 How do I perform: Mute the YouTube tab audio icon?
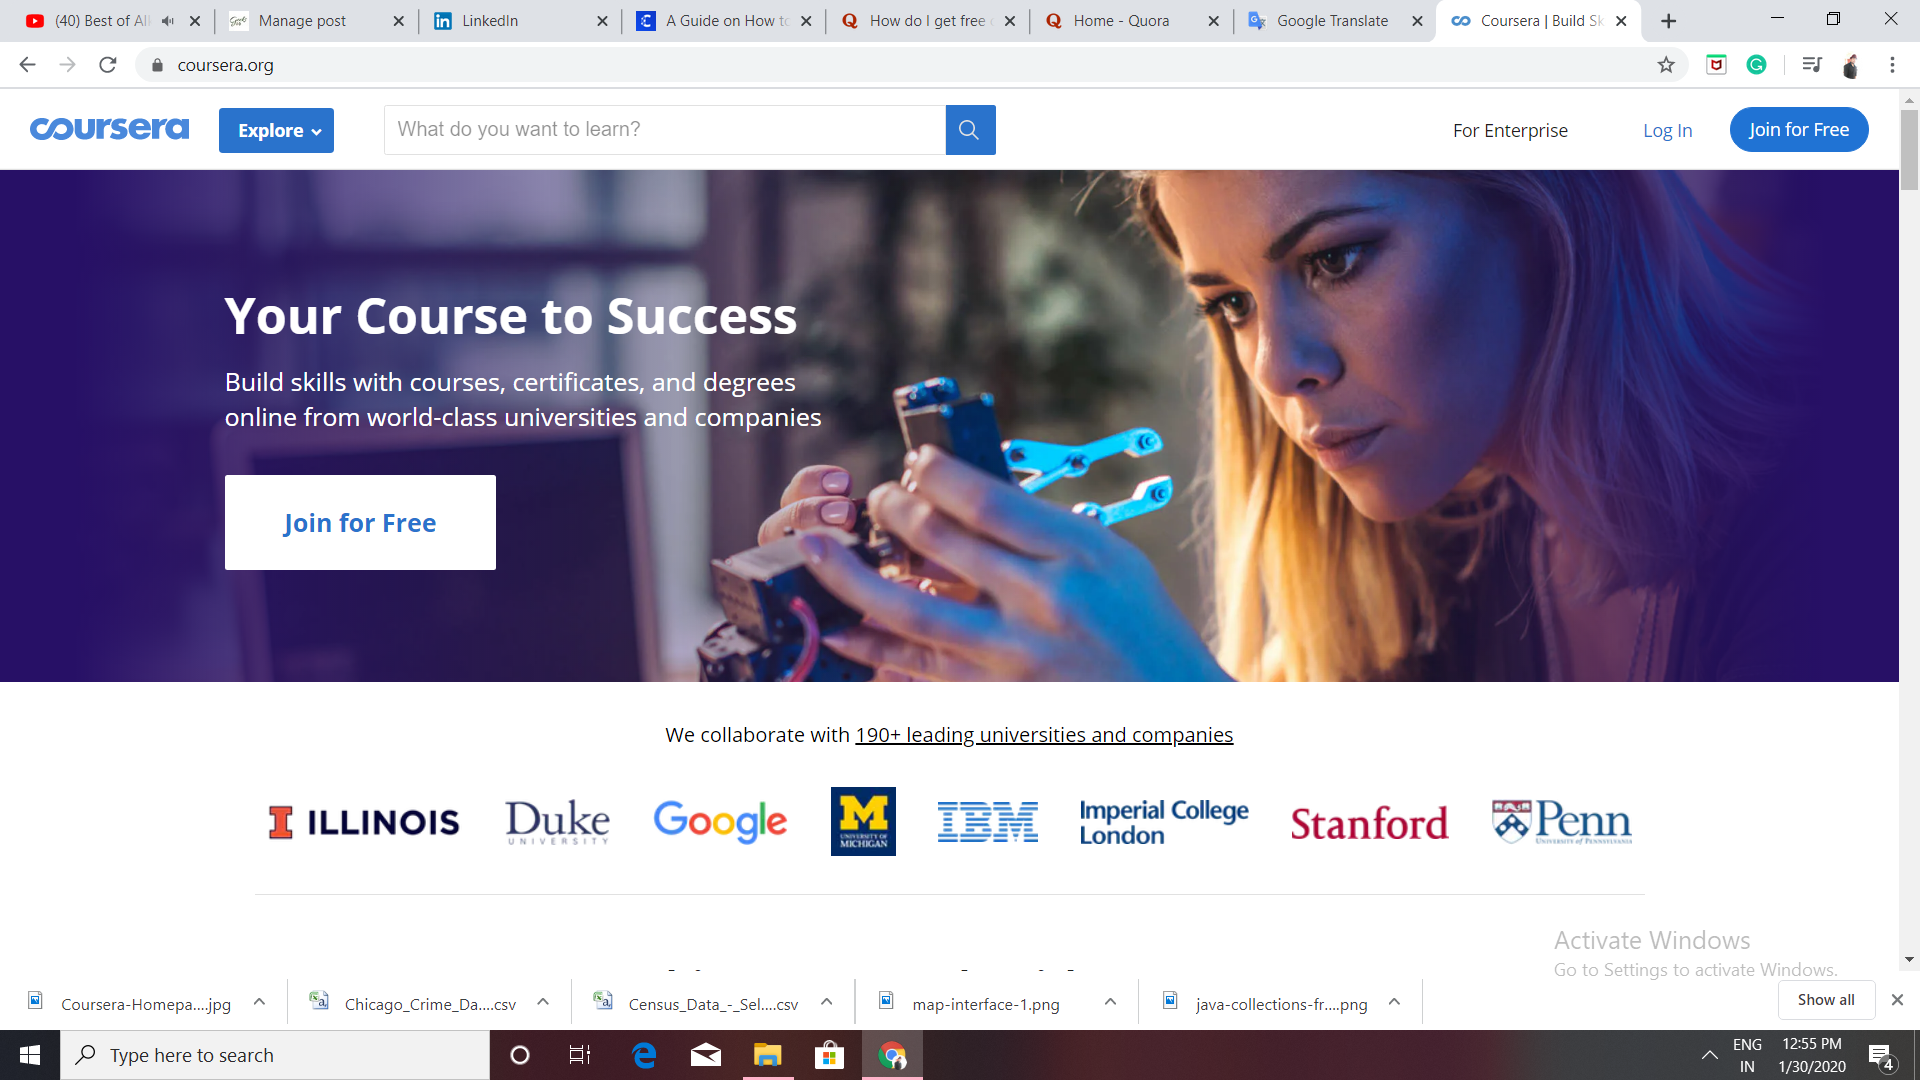point(168,21)
